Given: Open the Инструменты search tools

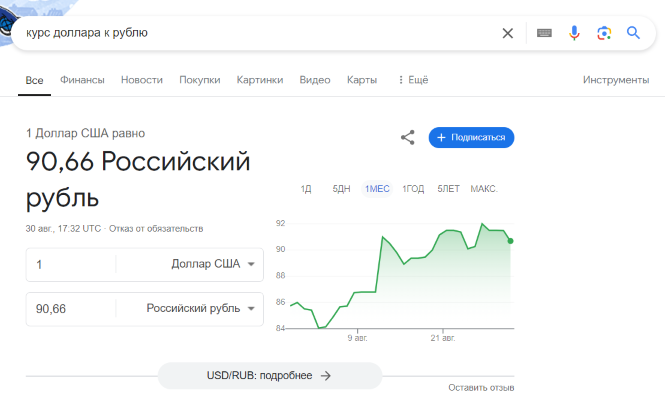Looking at the screenshot, I should tap(616, 80).
